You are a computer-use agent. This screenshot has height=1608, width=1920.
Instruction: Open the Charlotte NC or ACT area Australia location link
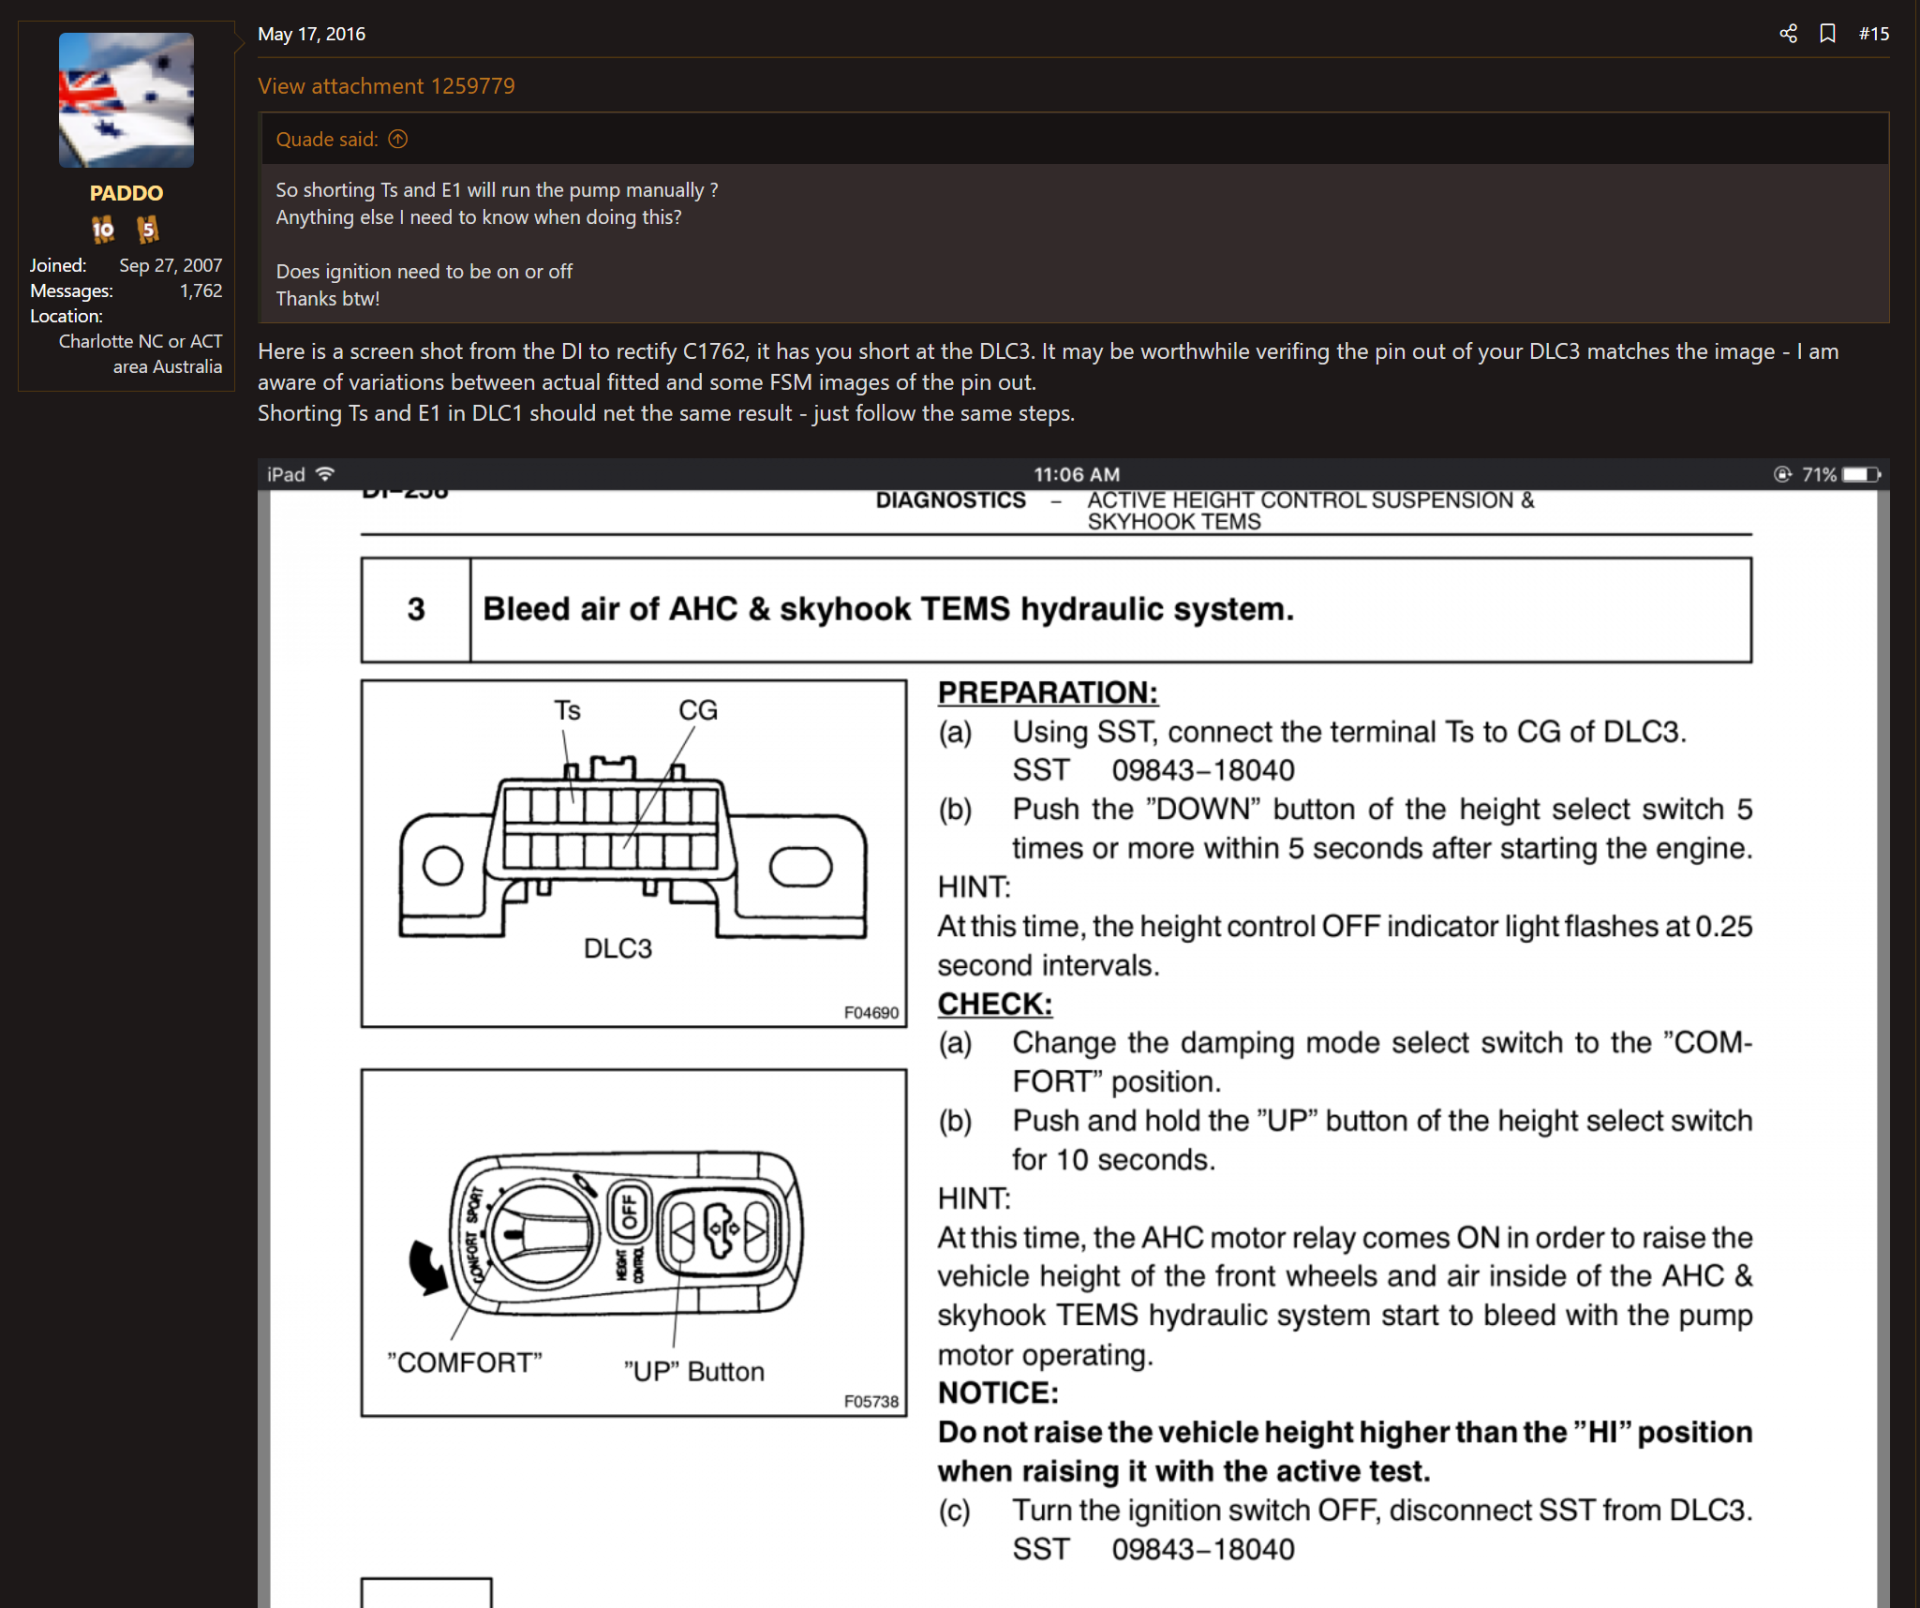140,354
